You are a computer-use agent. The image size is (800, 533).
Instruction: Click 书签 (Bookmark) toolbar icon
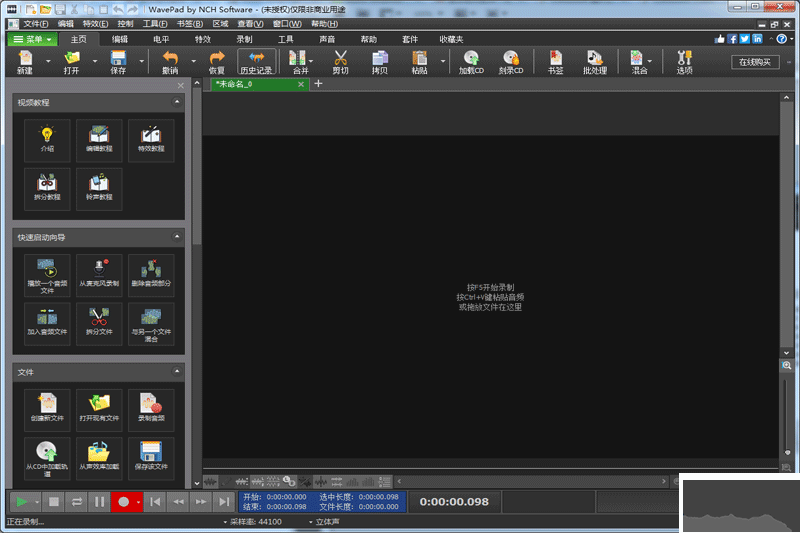point(555,62)
